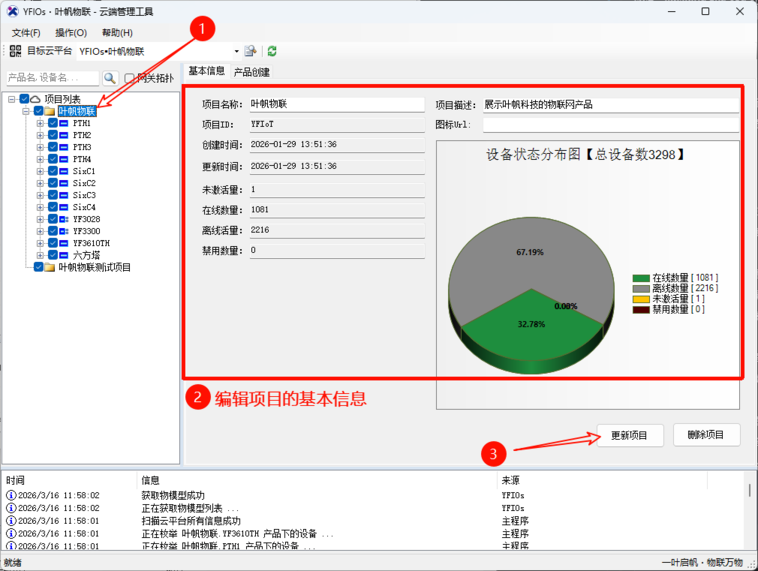
Task: Click the 信息 column header in log
Action: click(x=317, y=480)
